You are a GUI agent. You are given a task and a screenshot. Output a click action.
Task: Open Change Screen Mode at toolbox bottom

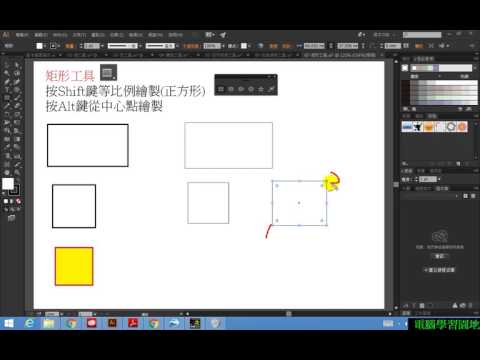click(11, 218)
